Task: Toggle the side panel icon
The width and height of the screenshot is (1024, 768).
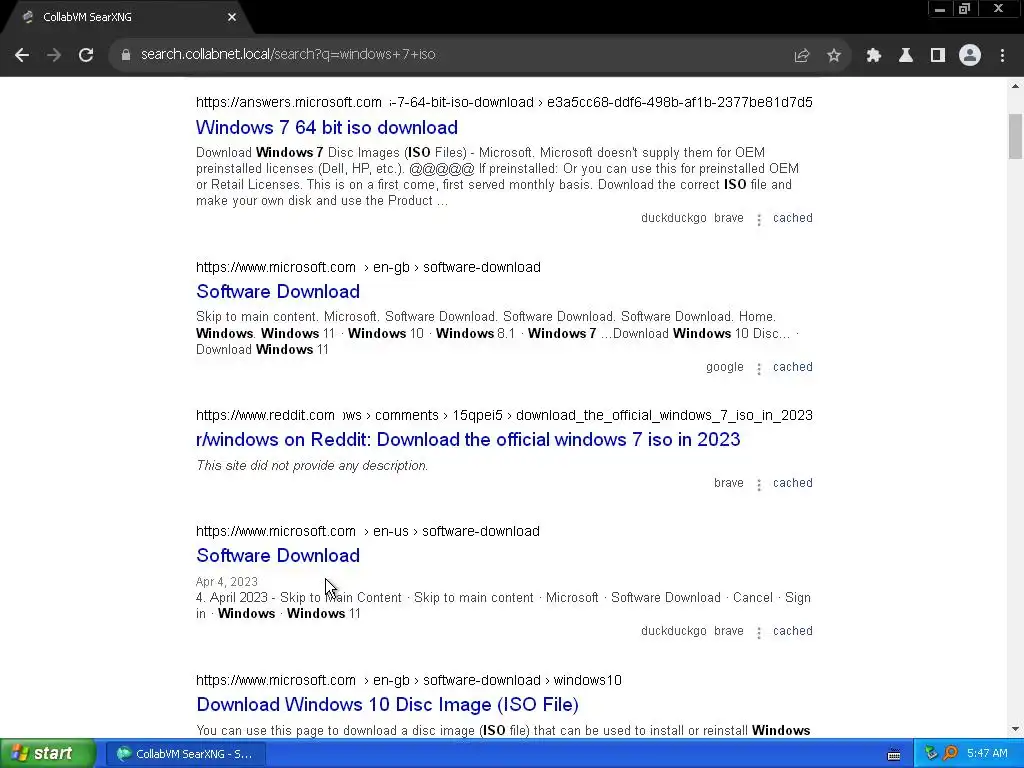Action: tap(938, 56)
